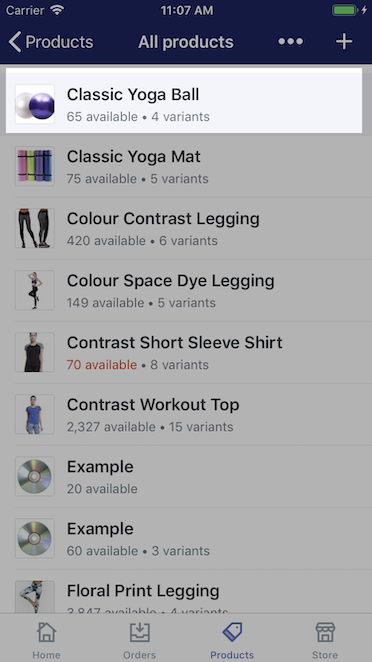Tap the All products title

click(x=186, y=42)
